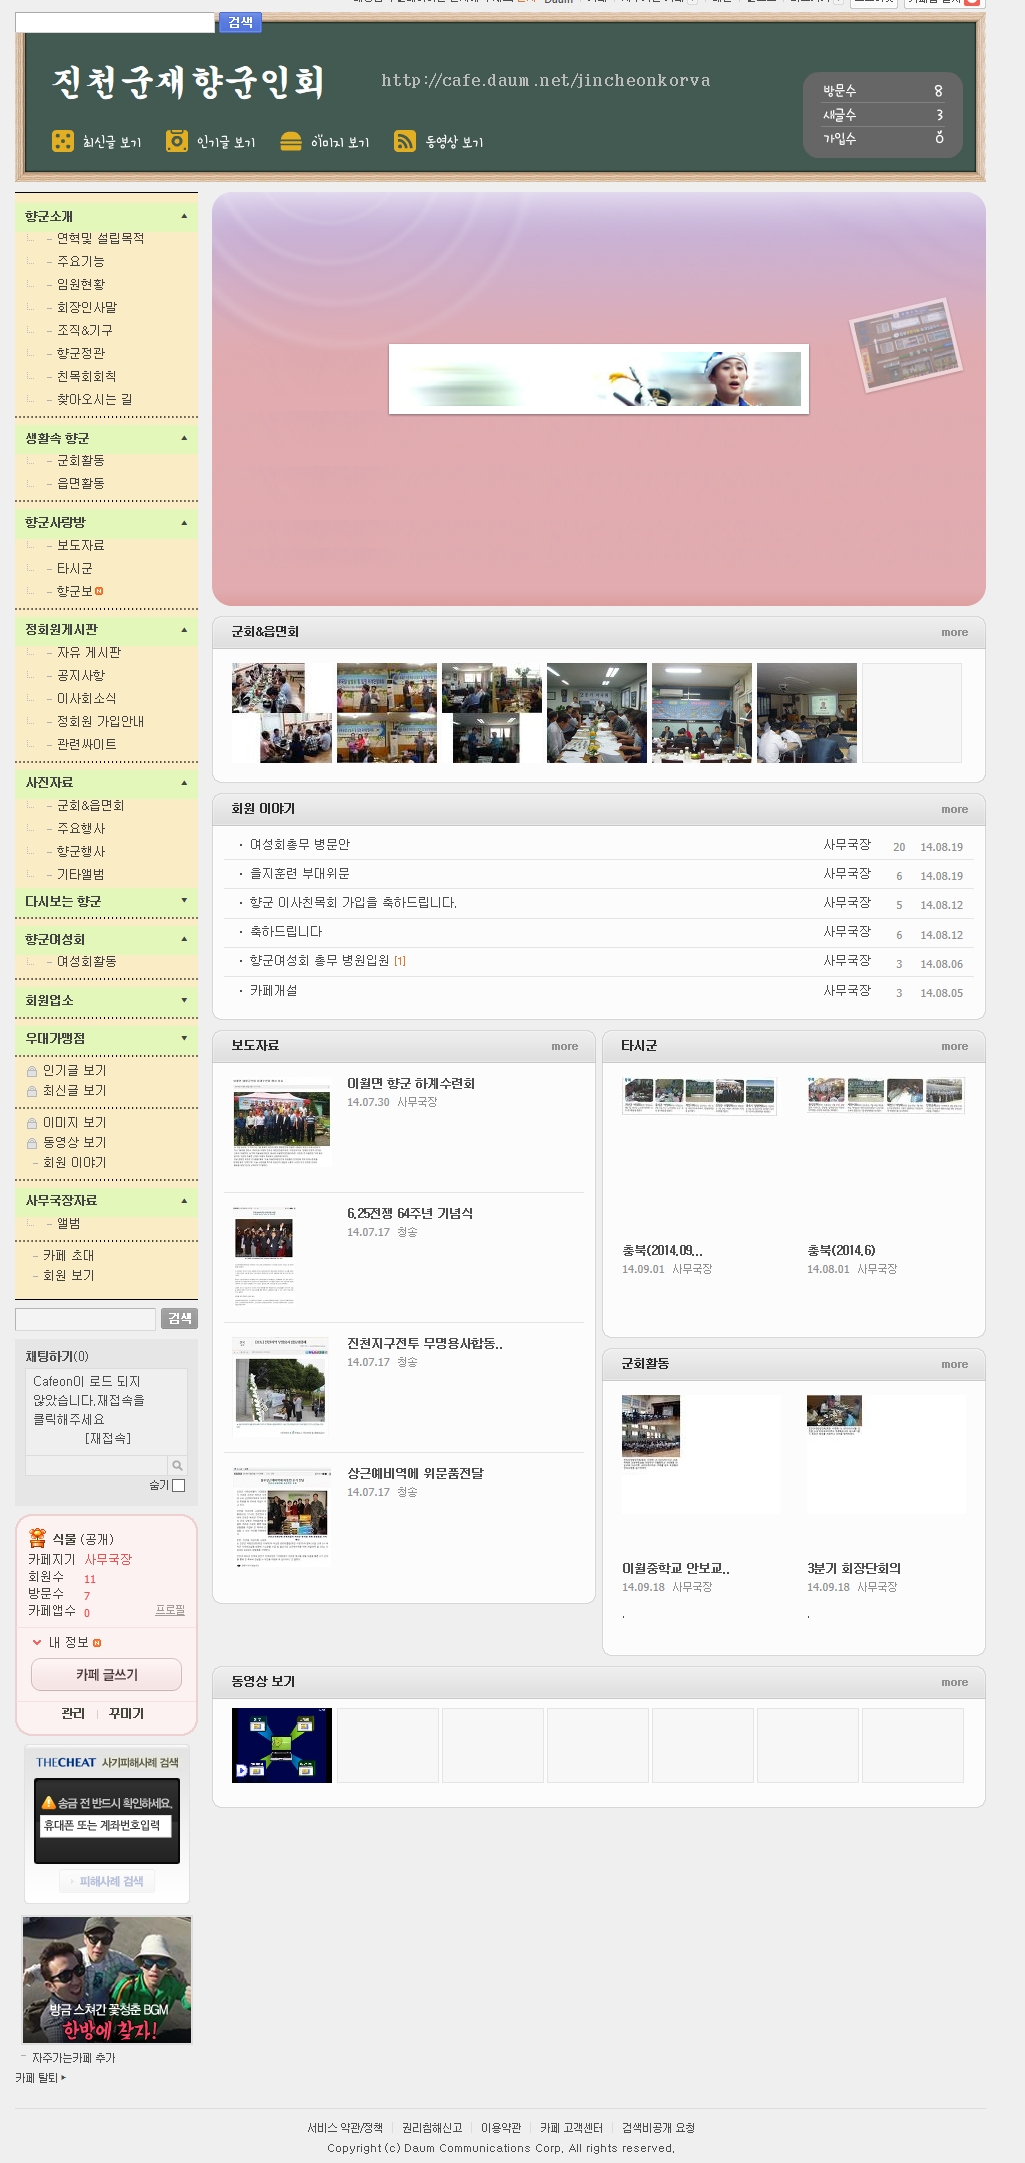Screen dimensions: 1025x2163
Task: Open article 이월면 향군 하계수련회
Action: (x=411, y=1084)
